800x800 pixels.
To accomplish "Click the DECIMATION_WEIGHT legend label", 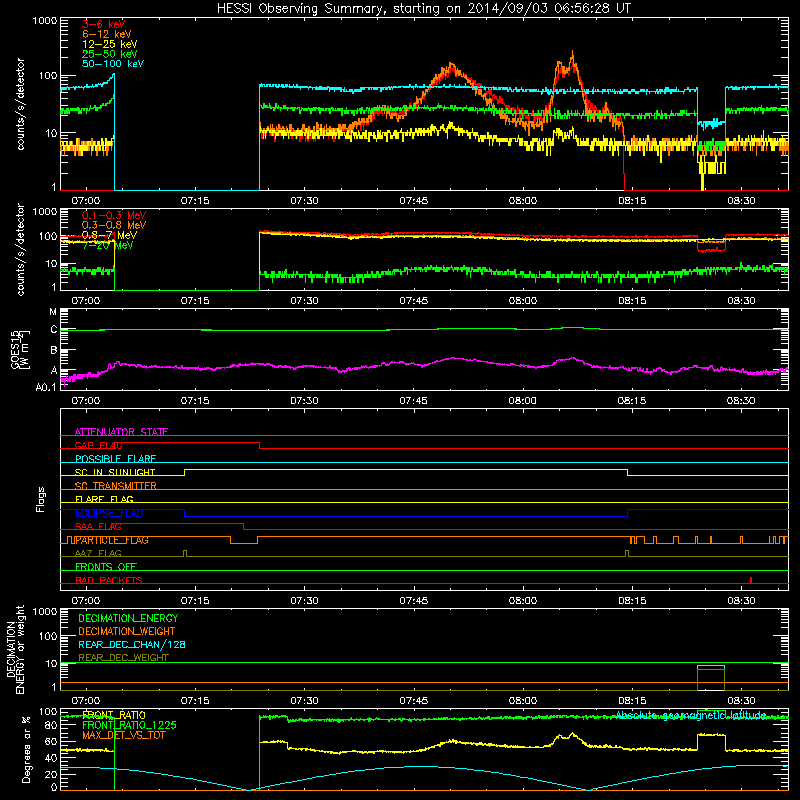I will click(127, 631).
